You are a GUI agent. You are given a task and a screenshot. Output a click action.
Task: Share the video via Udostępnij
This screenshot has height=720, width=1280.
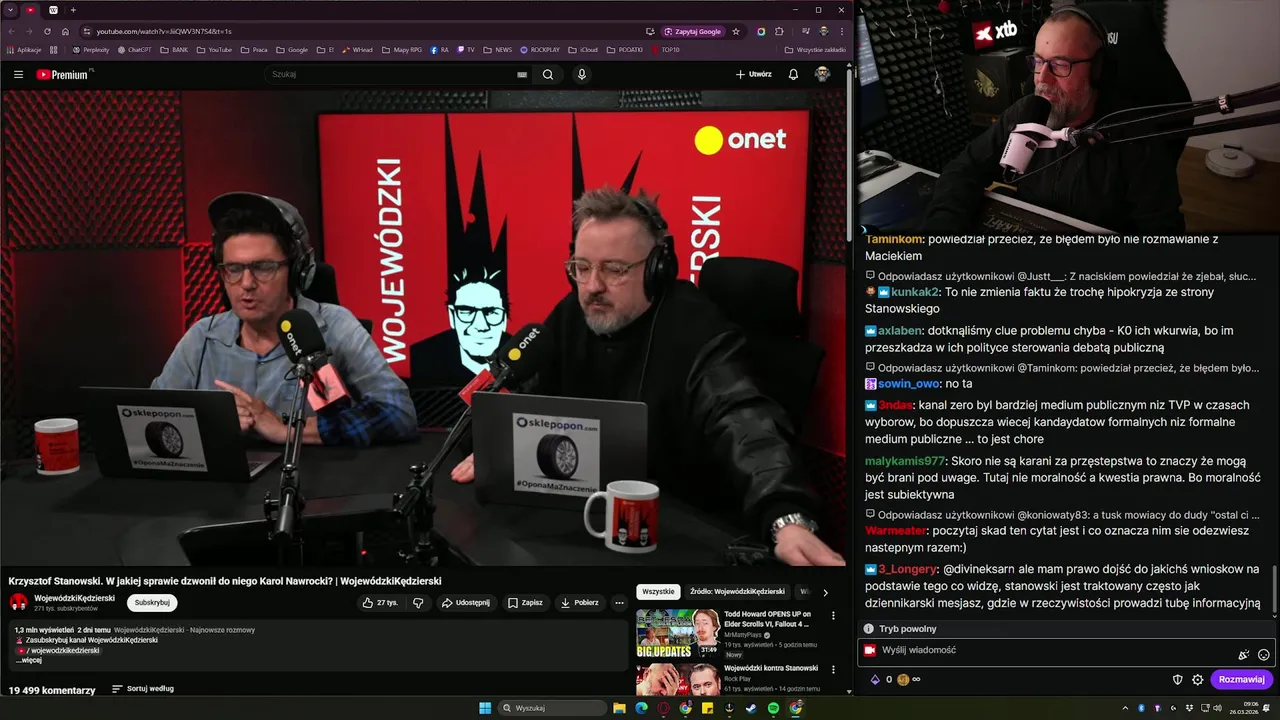pyautogui.click(x=465, y=603)
